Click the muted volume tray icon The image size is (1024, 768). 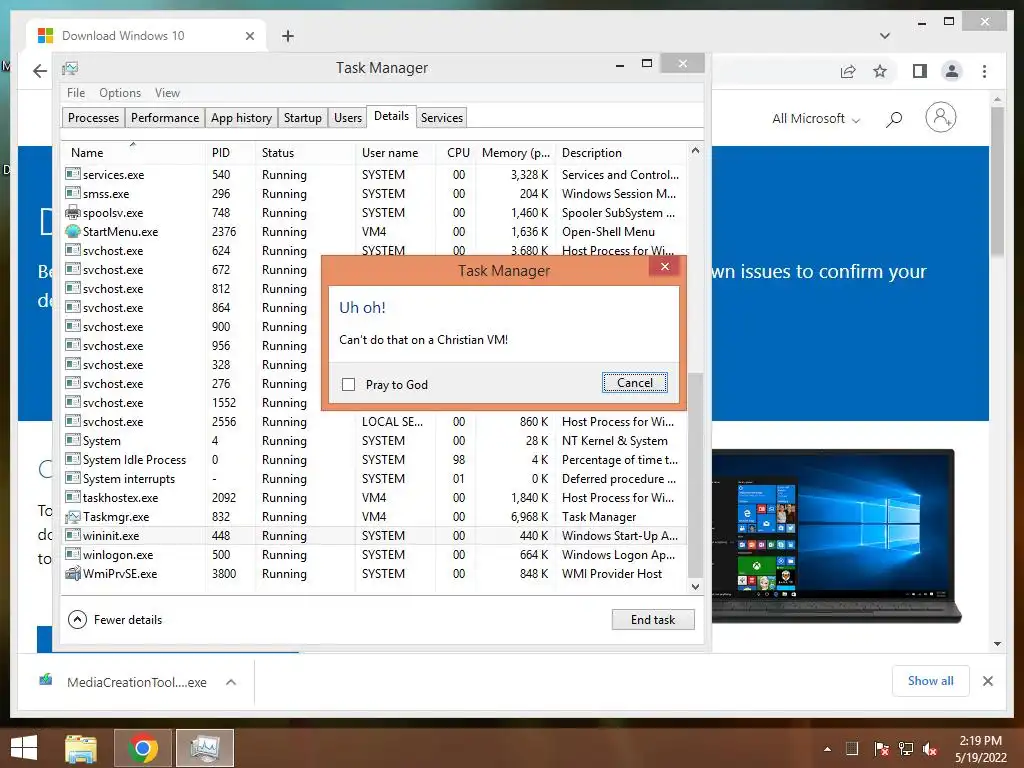coord(930,749)
